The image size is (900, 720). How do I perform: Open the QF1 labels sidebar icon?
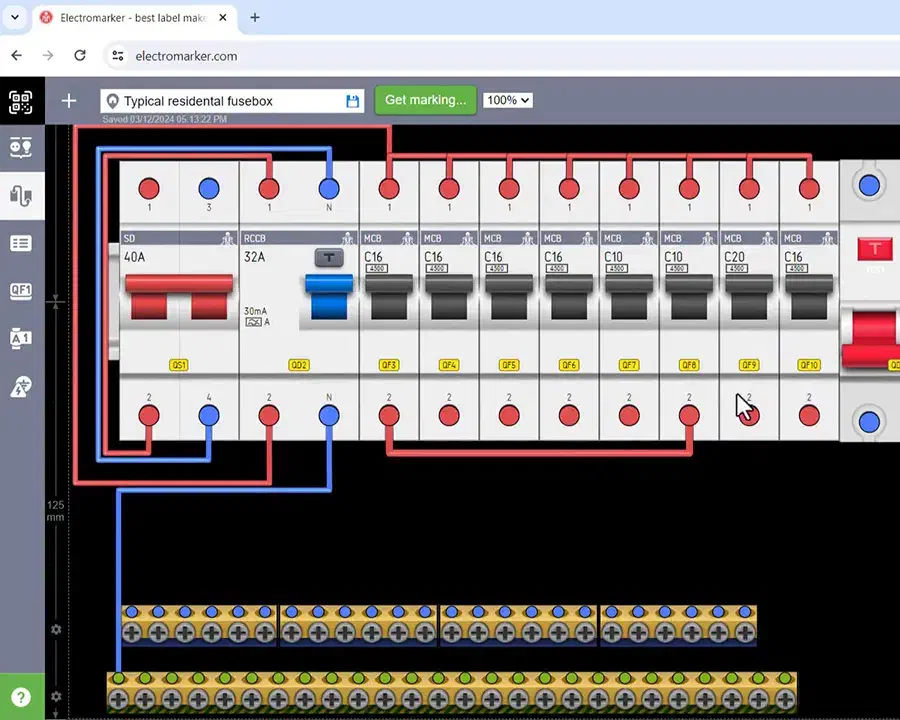(x=21, y=291)
